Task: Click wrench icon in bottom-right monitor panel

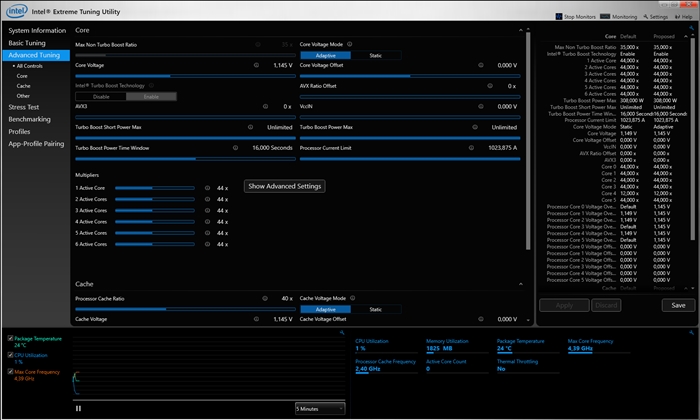Action: [x=692, y=333]
